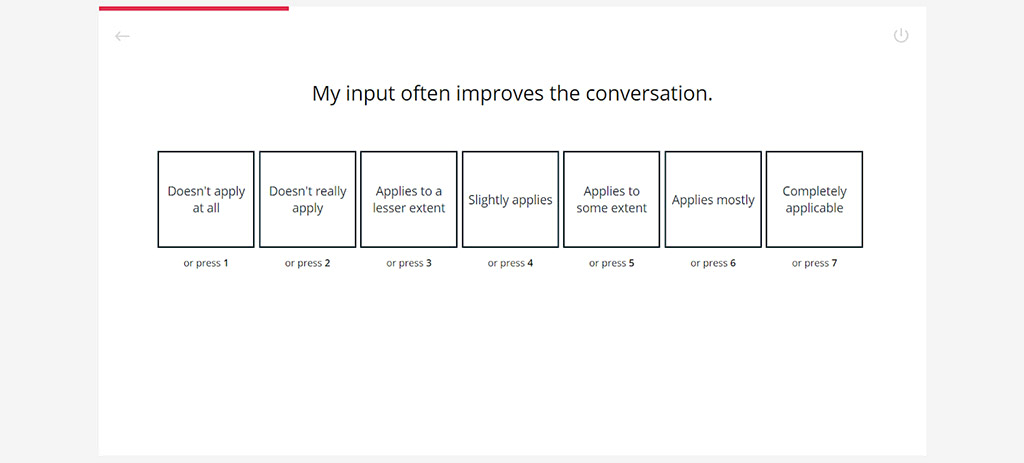
Task: Click the red progress bar at top
Action: pos(194,8)
